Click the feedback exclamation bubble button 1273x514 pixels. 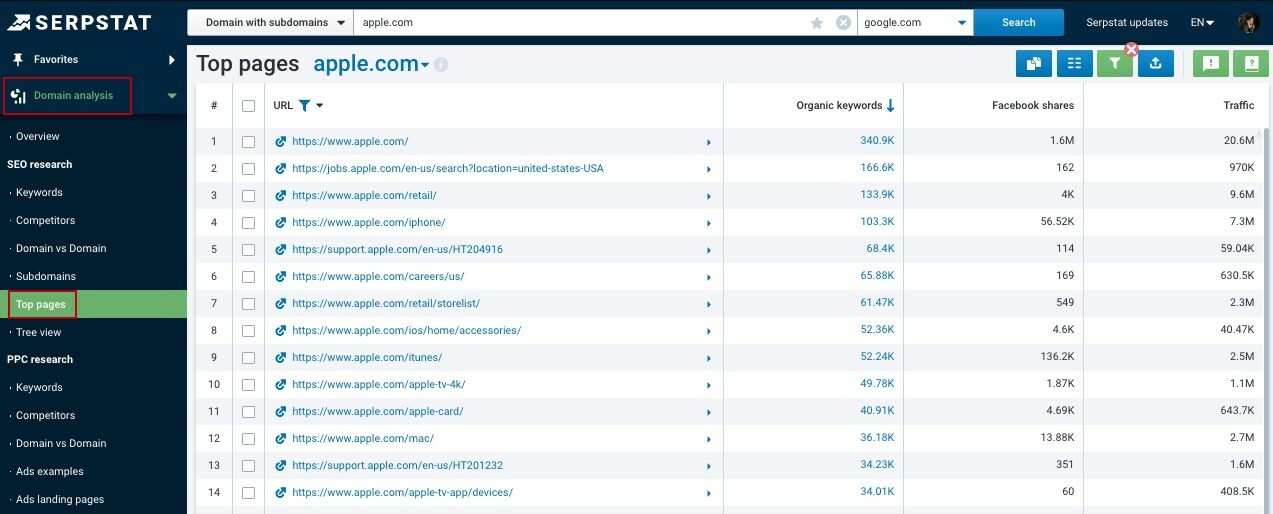click(1211, 64)
